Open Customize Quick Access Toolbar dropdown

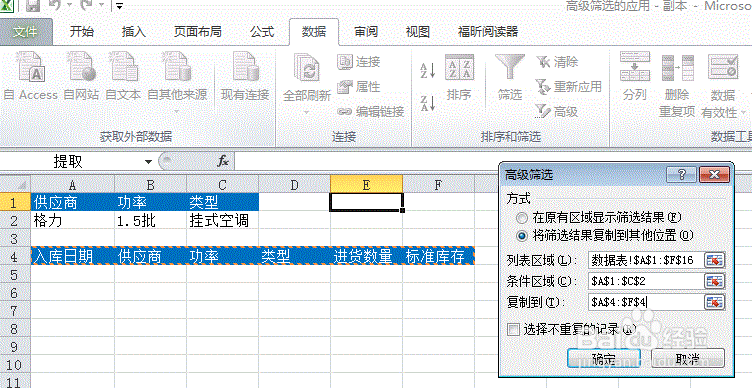click(119, 6)
